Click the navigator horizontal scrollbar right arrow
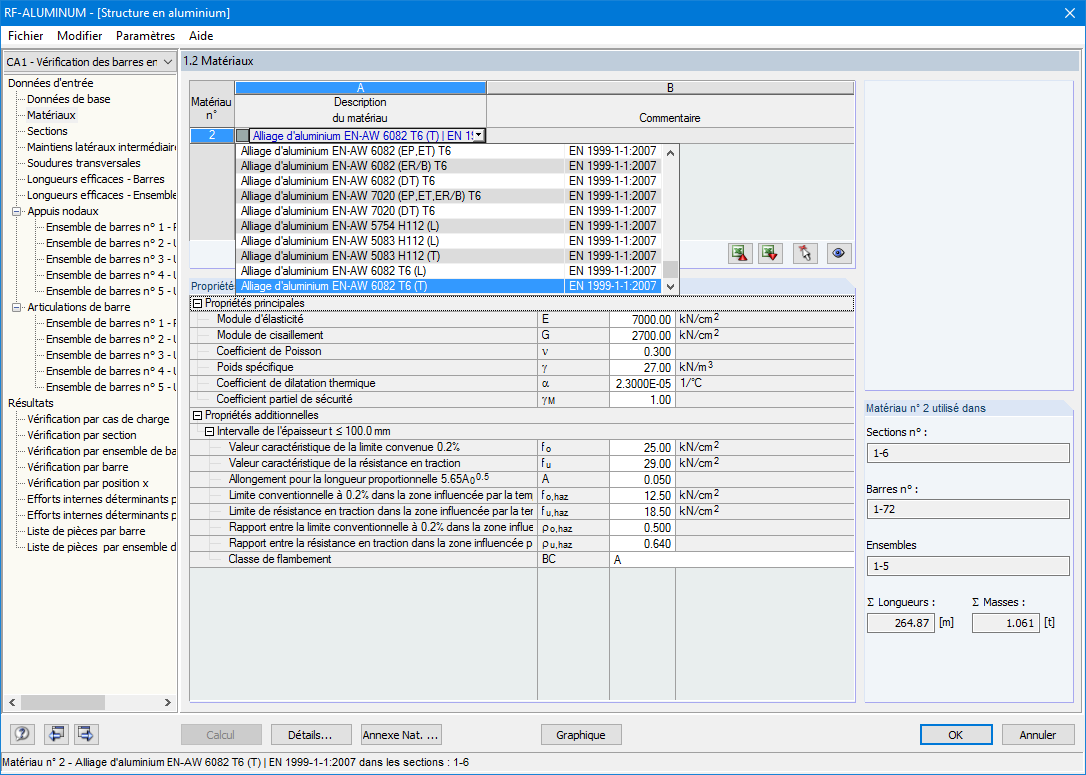The height and width of the screenshot is (775, 1086). click(x=168, y=702)
